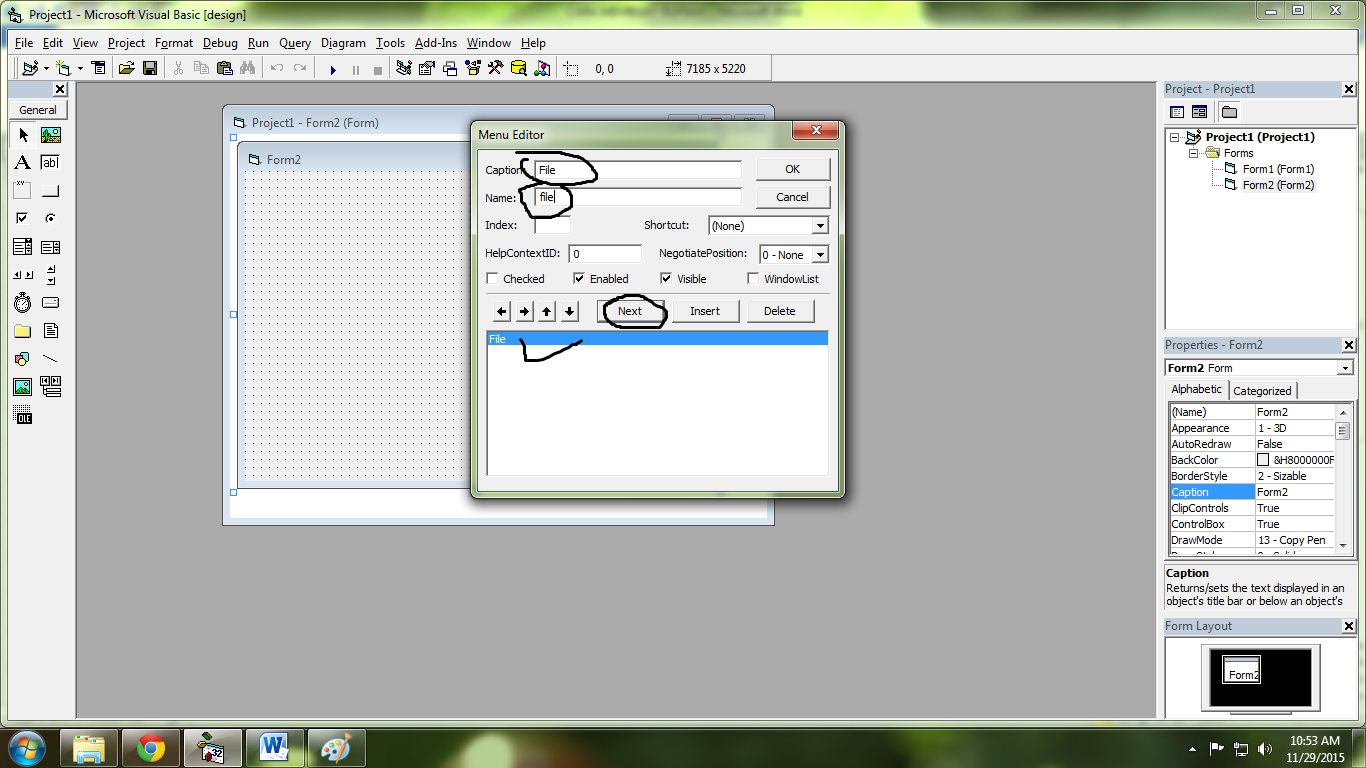Click the Insert button in Menu Editor
The image size is (1366, 768).
coord(705,311)
